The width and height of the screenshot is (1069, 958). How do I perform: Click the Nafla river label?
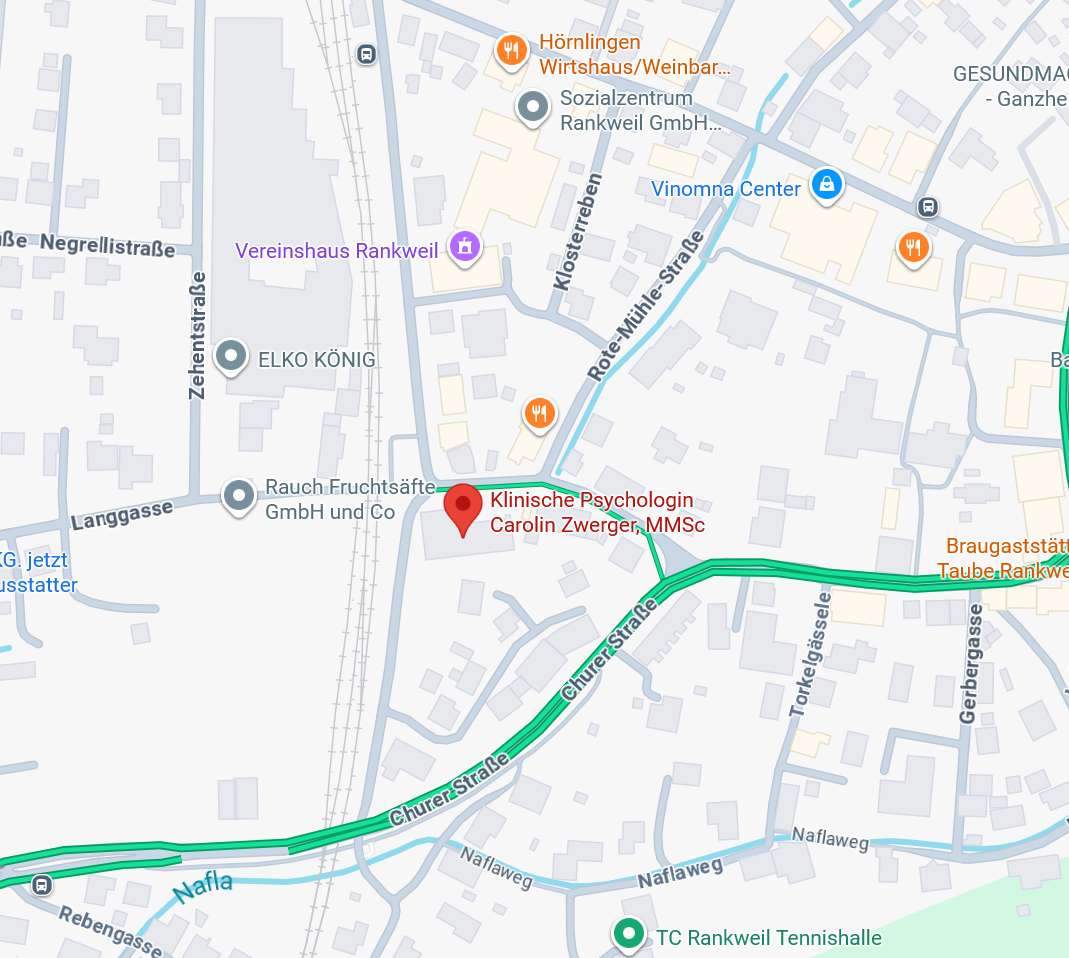202,888
